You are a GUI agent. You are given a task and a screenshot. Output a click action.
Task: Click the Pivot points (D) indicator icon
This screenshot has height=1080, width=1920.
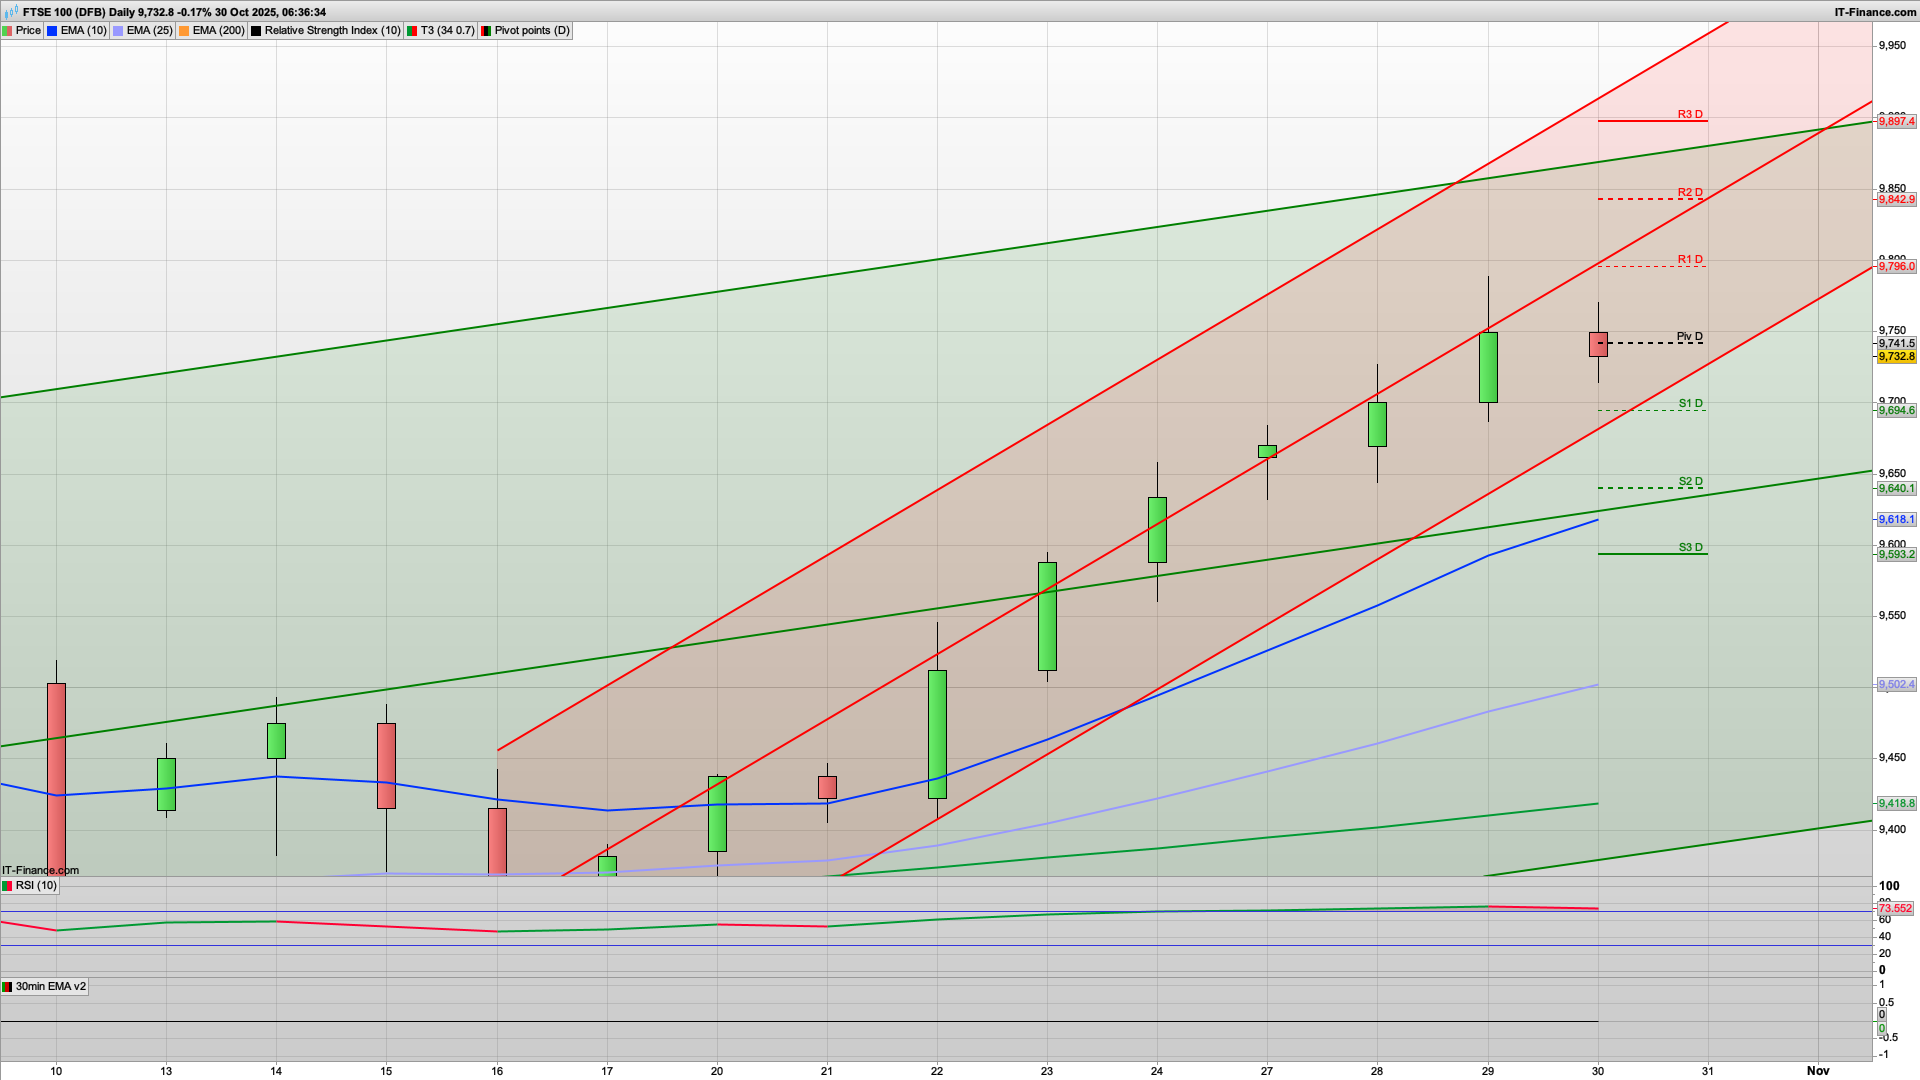485,30
